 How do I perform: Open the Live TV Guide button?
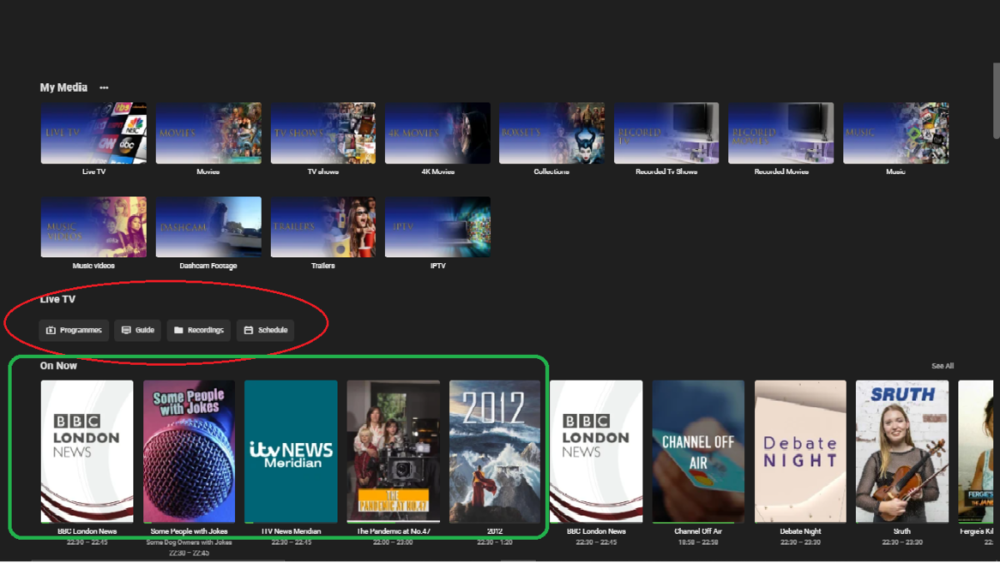138,330
